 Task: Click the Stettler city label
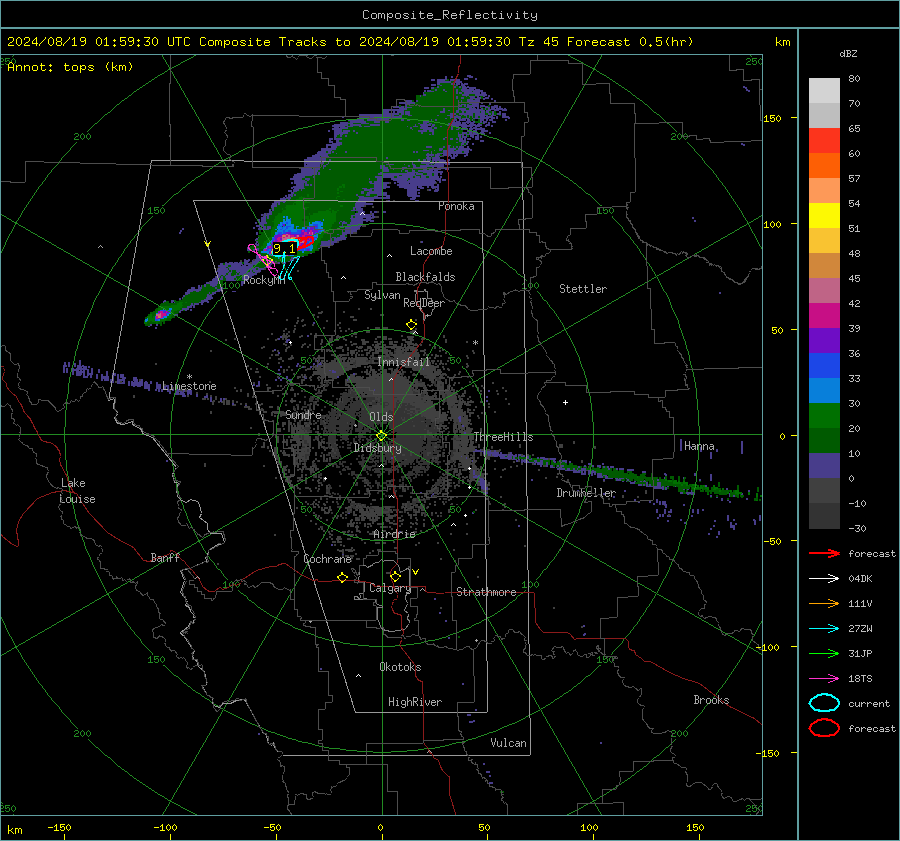[583, 289]
